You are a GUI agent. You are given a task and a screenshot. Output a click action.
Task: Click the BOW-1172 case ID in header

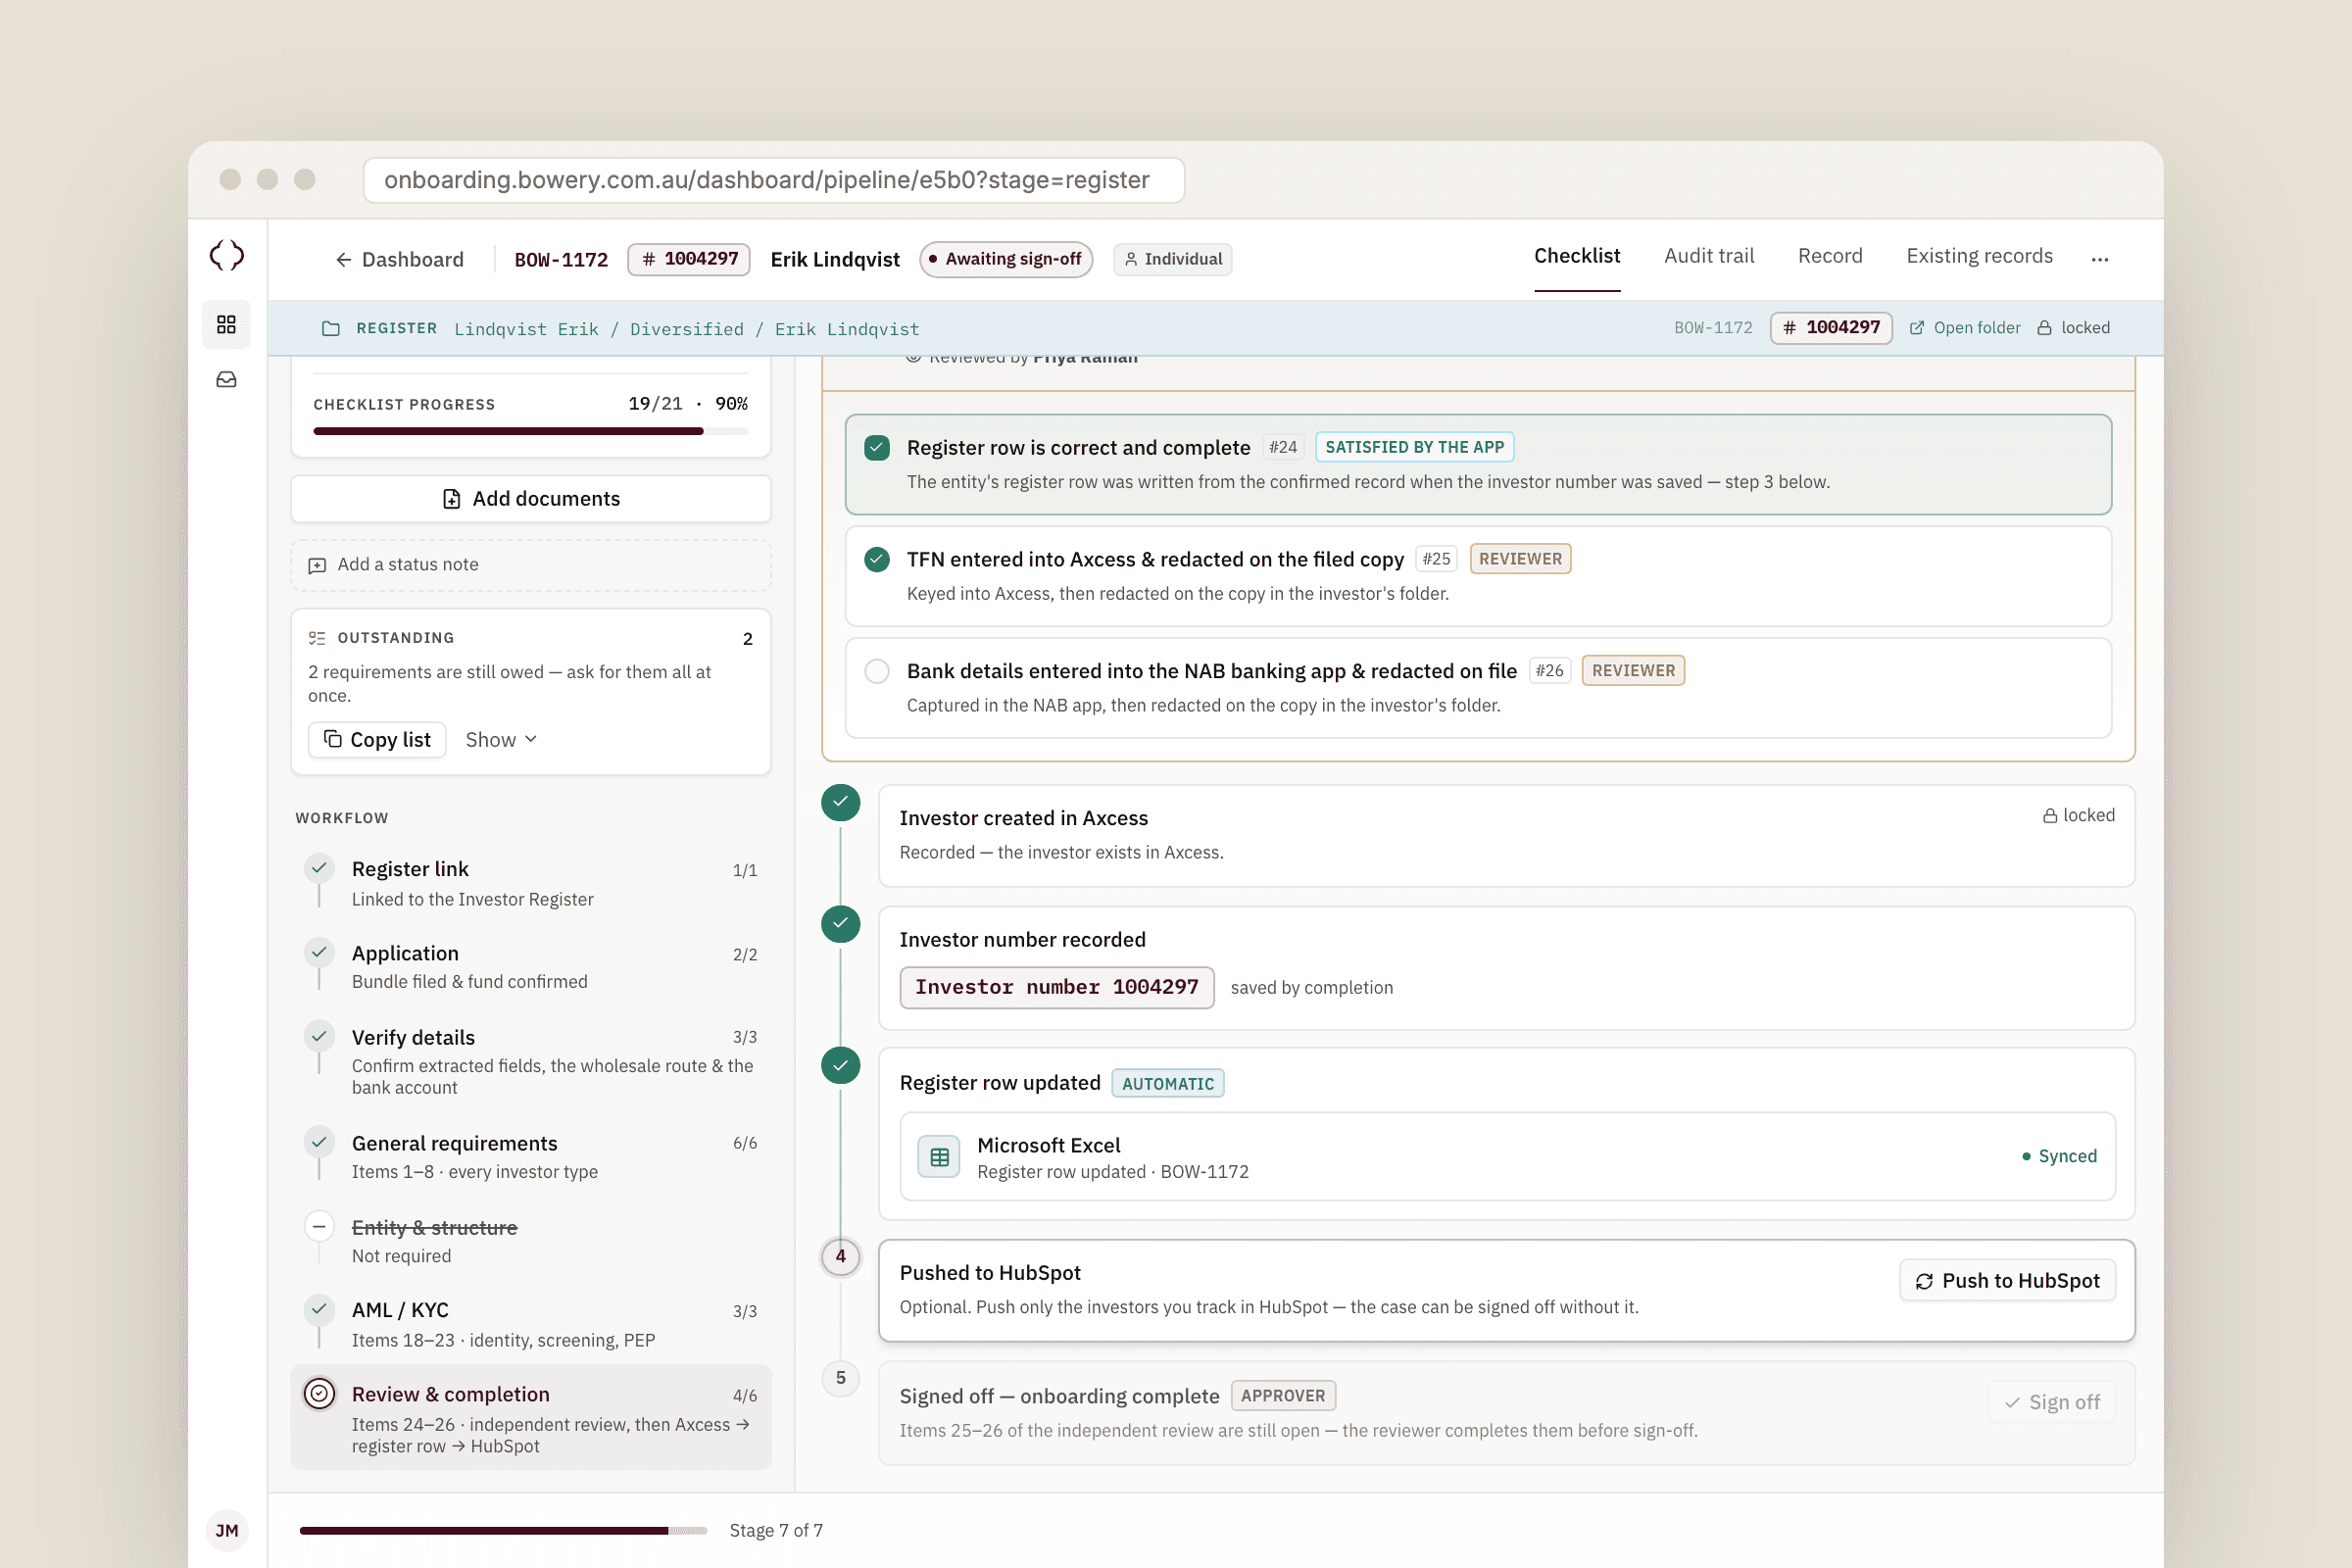[561, 260]
